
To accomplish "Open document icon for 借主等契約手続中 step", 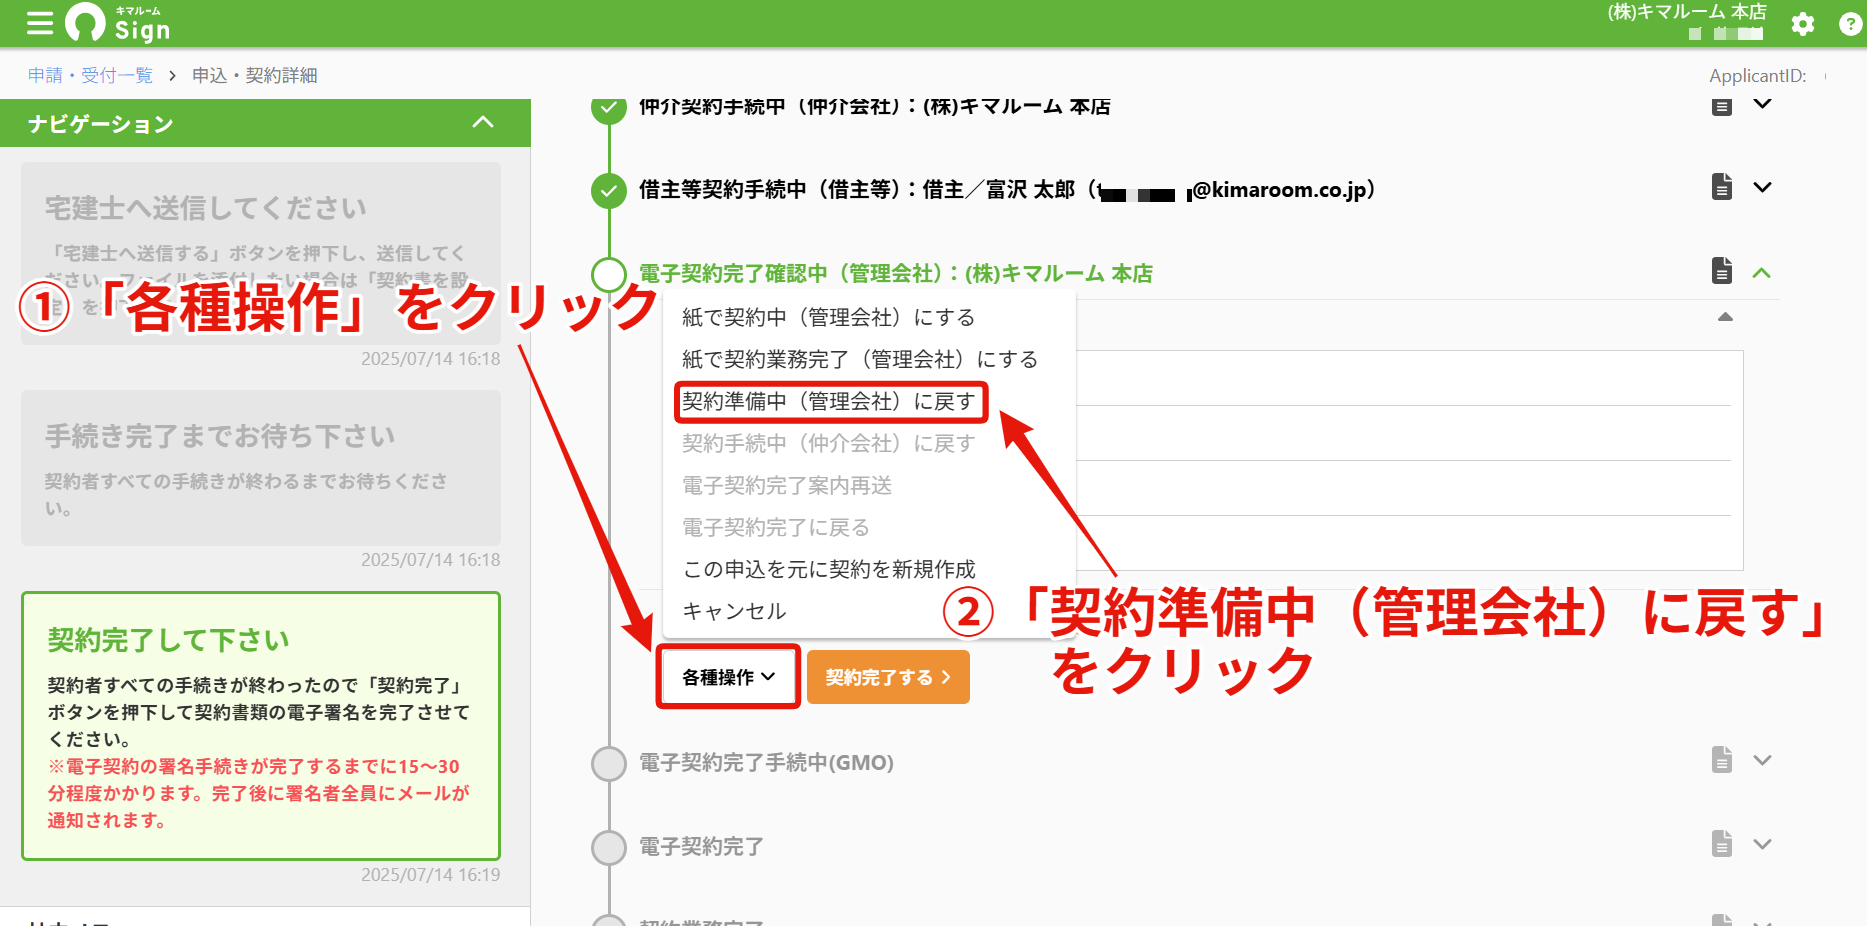I will tap(1722, 186).
